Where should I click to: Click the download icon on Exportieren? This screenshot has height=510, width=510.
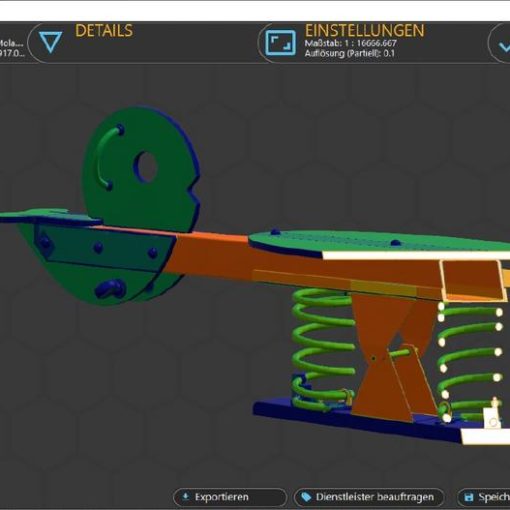pyautogui.click(x=186, y=497)
